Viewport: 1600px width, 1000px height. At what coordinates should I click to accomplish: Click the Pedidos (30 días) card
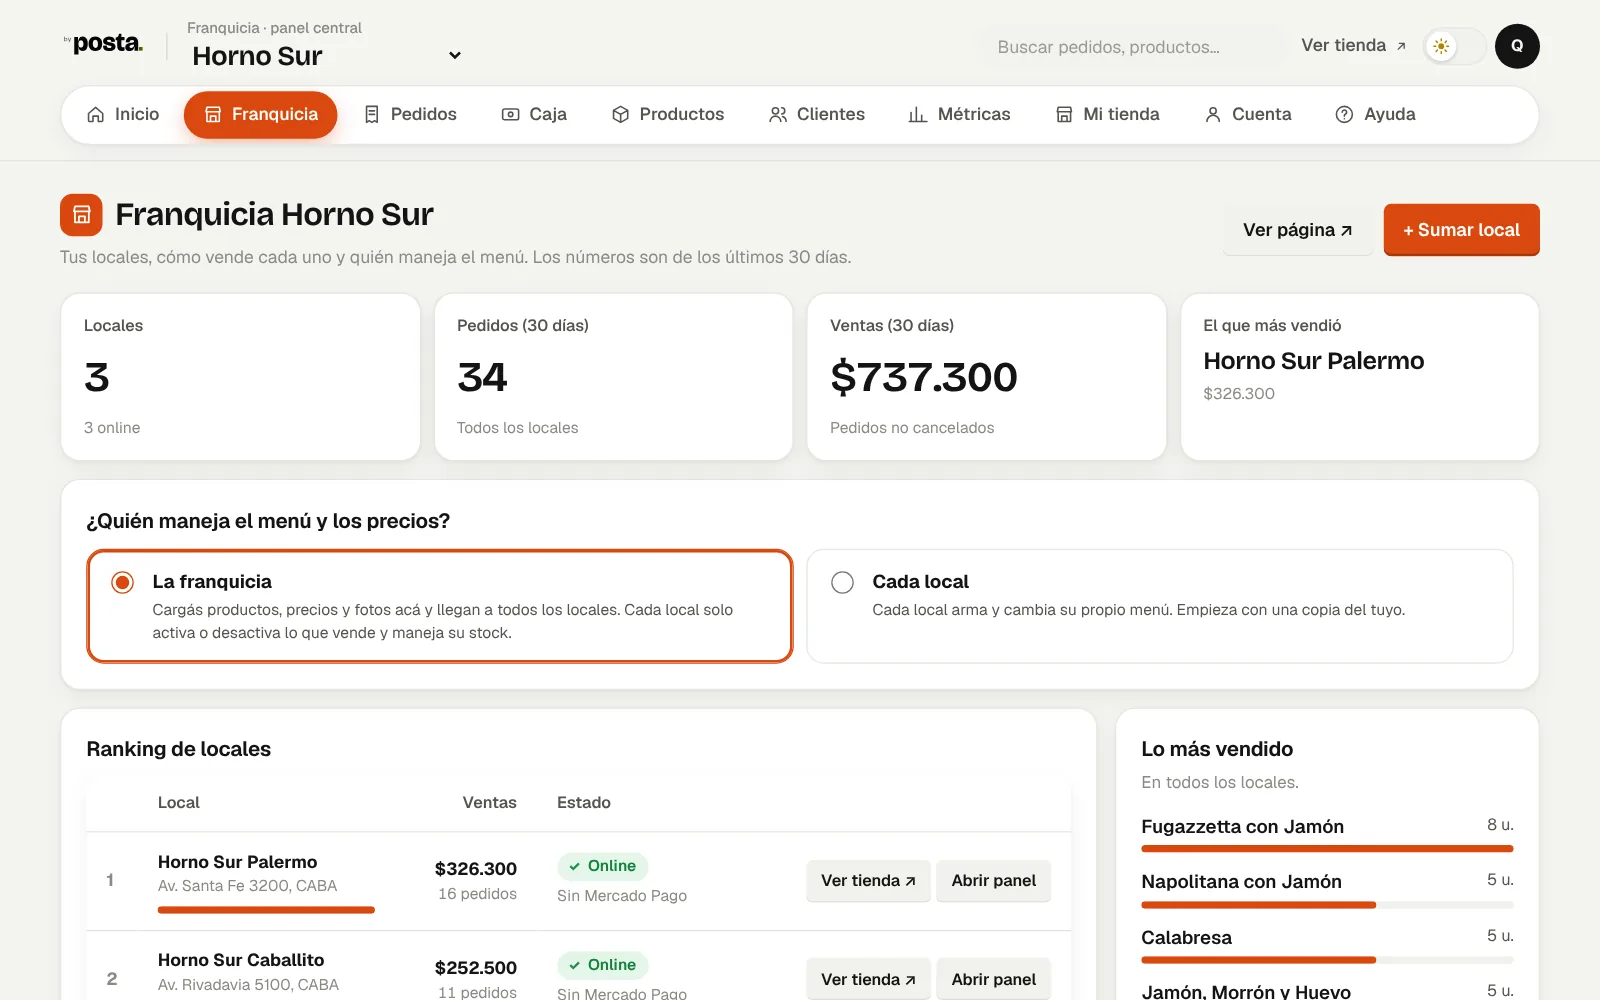[x=614, y=377]
